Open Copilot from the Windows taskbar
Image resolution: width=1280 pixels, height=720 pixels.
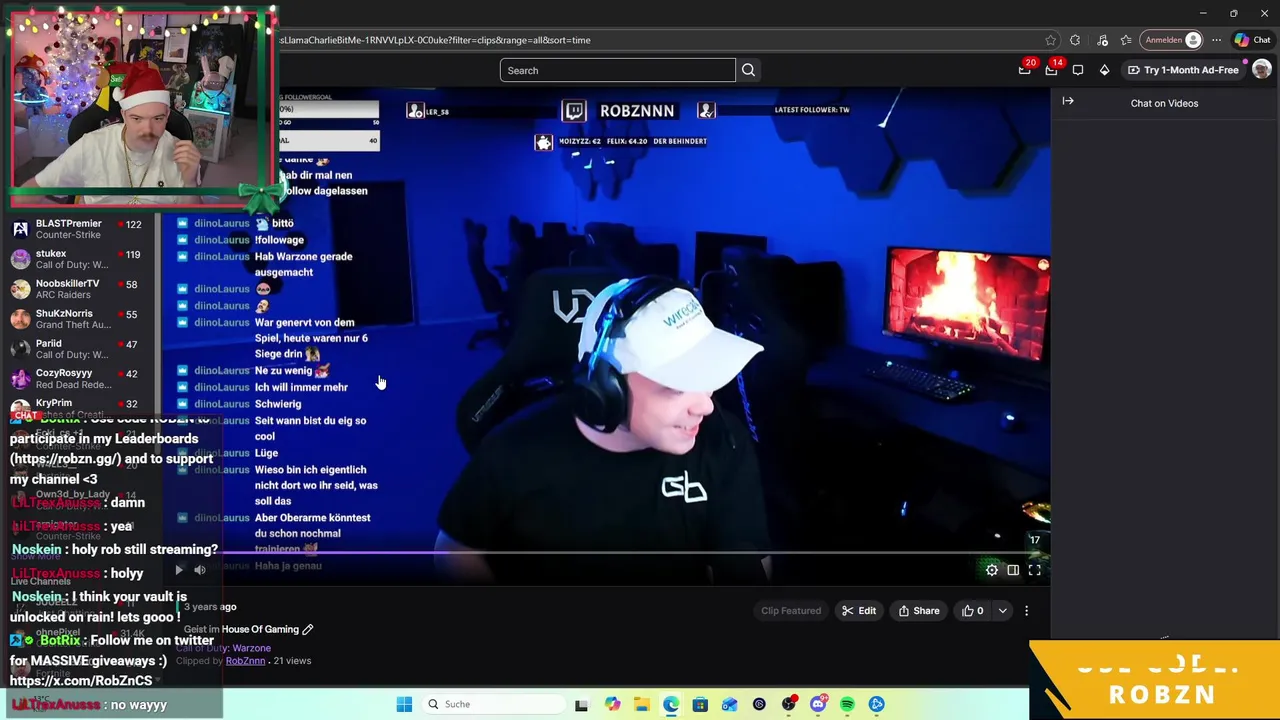[612, 704]
